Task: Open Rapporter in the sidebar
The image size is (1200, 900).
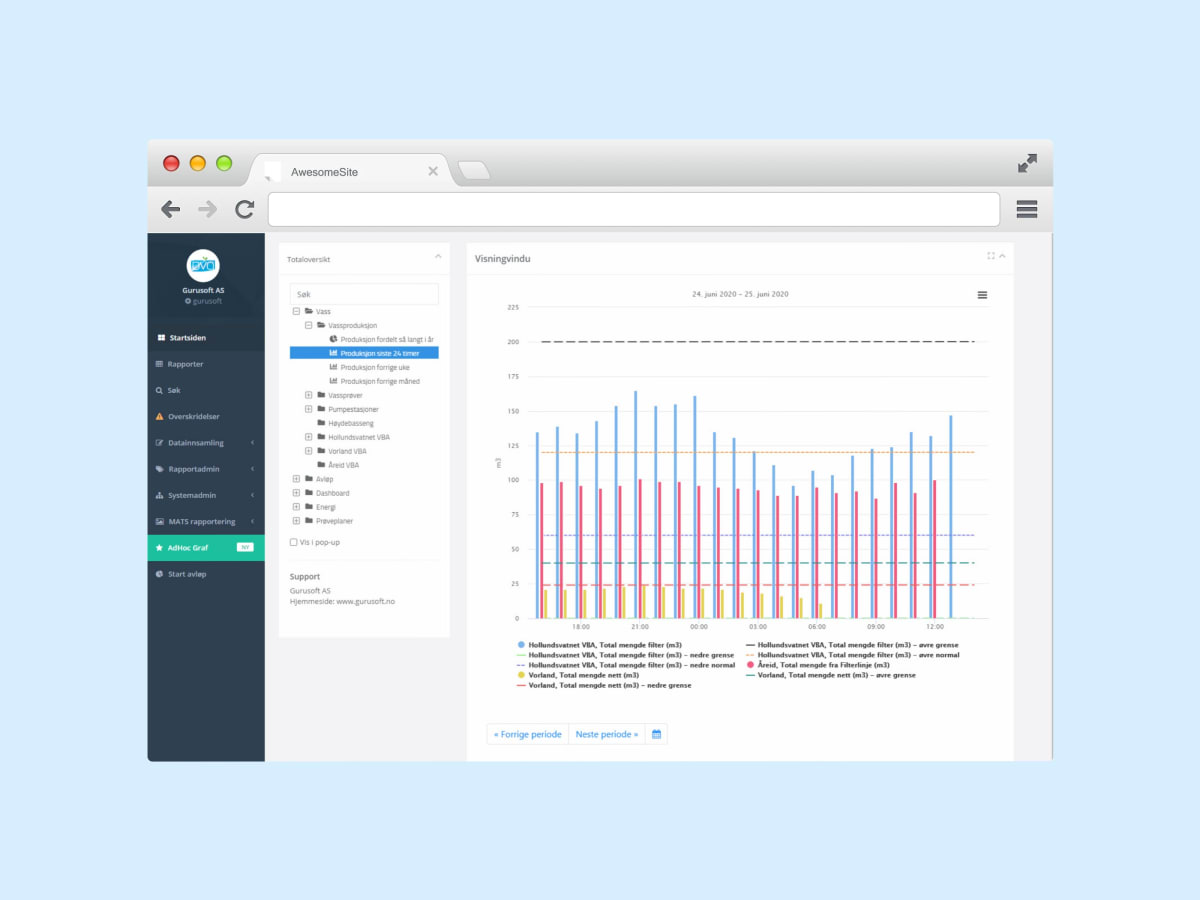Action: 206,364
